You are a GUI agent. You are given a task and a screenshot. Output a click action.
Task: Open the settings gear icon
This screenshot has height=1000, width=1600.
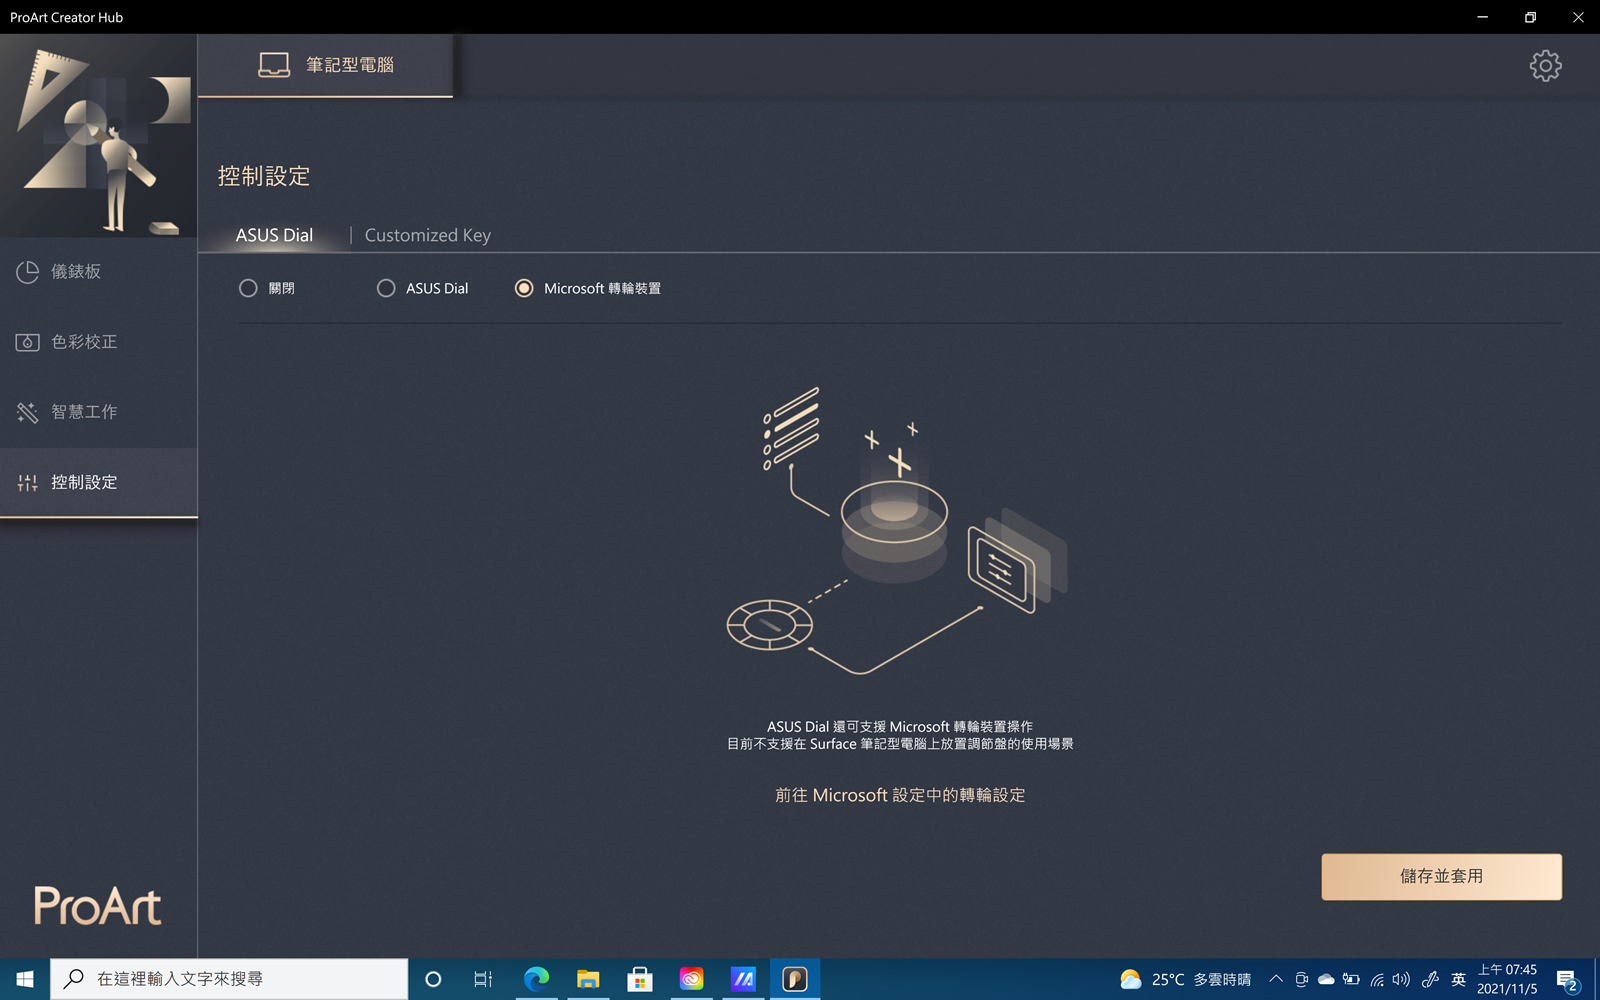click(x=1545, y=66)
